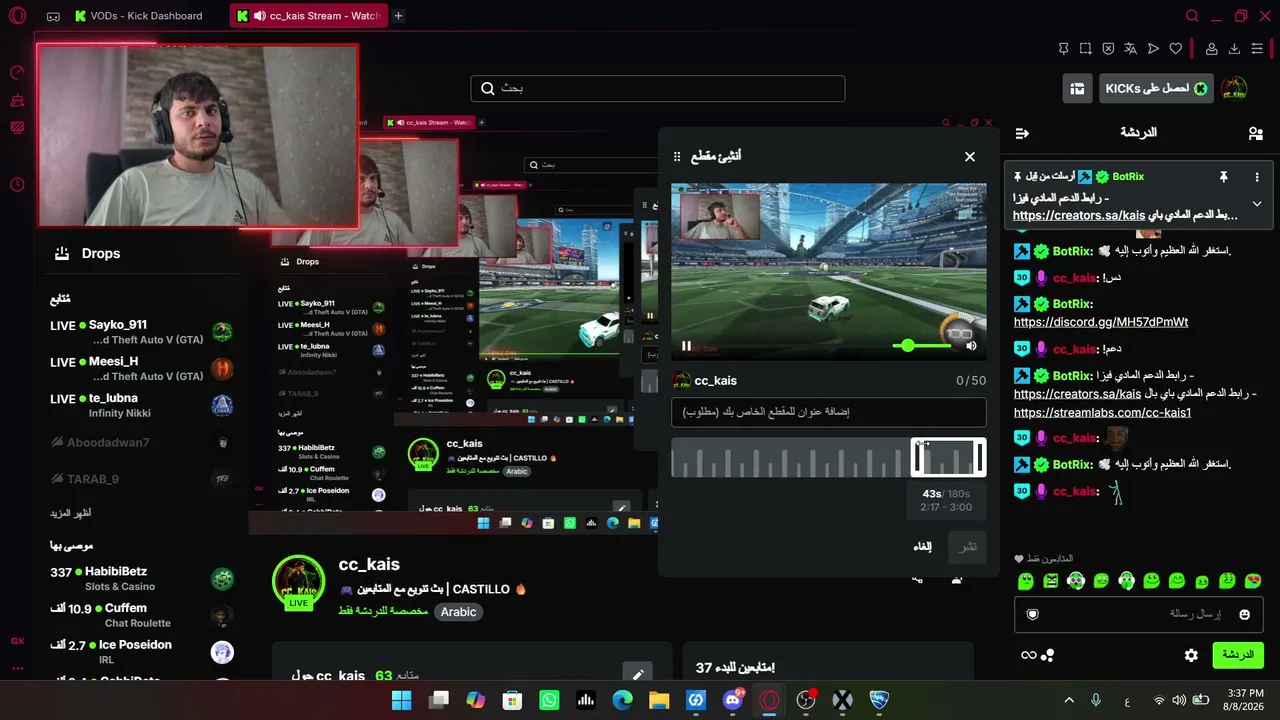This screenshot has height=720, width=1280.
Task: Click the نشر publish button
Action: pyautogui.click(x=968, y=547)
